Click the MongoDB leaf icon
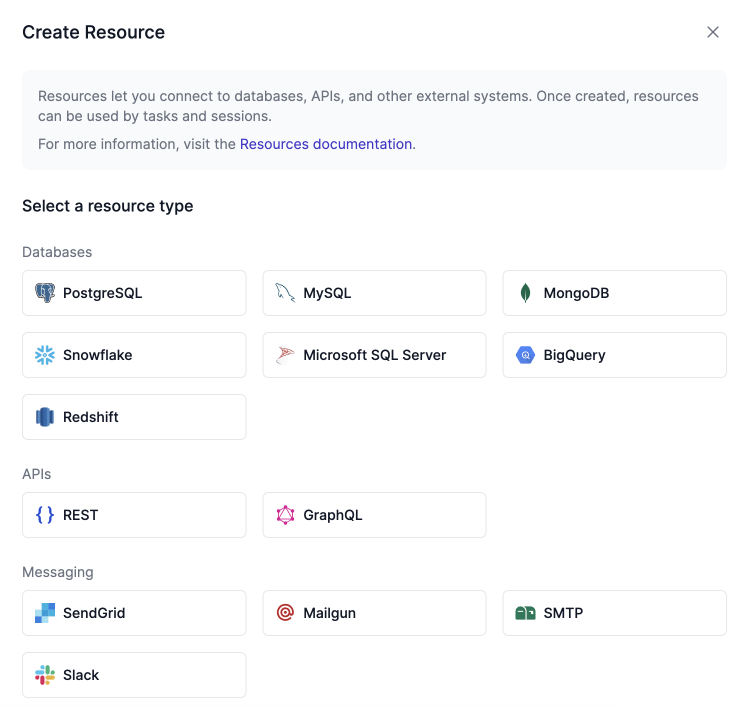Image resolution: width=750 pixels, height=707 pixels. click(x=525, y=293)
